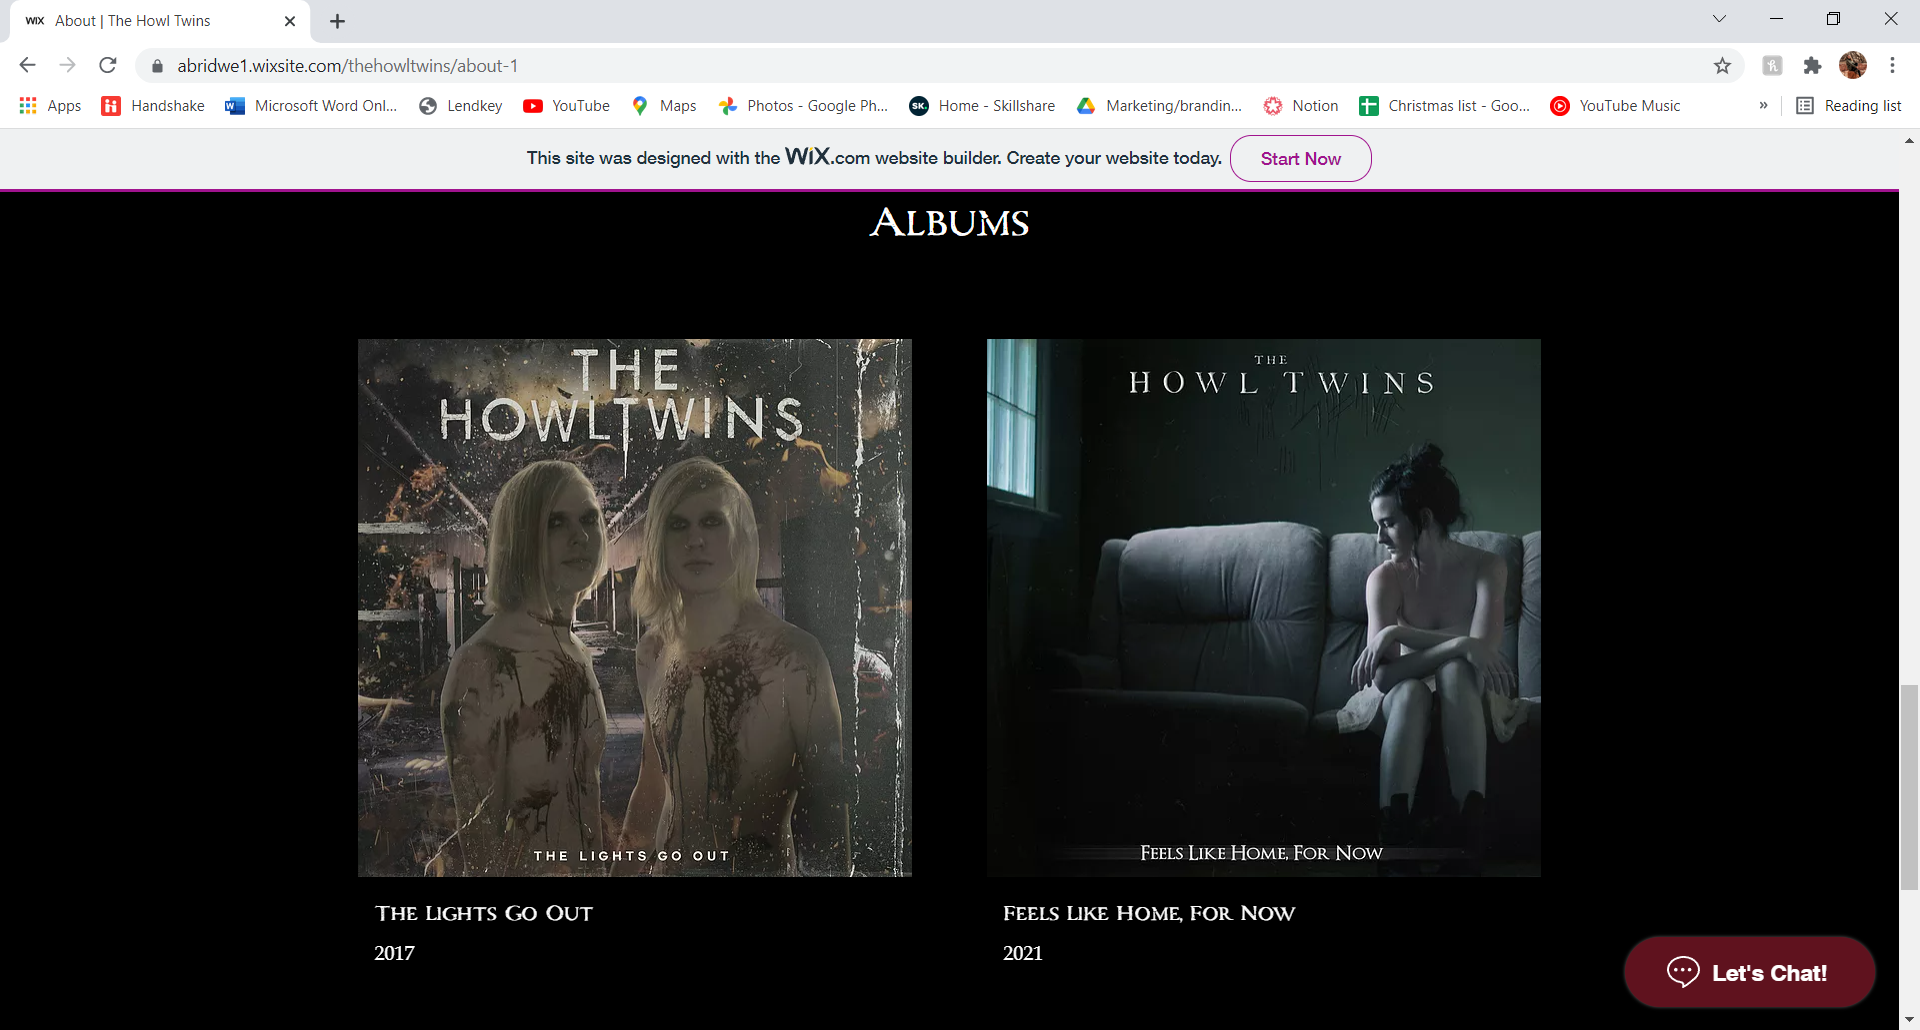This screenshot has height=1030, width=1920.
Task: Open the Marketing/branding Drive bookmark
Action: 1159,106
